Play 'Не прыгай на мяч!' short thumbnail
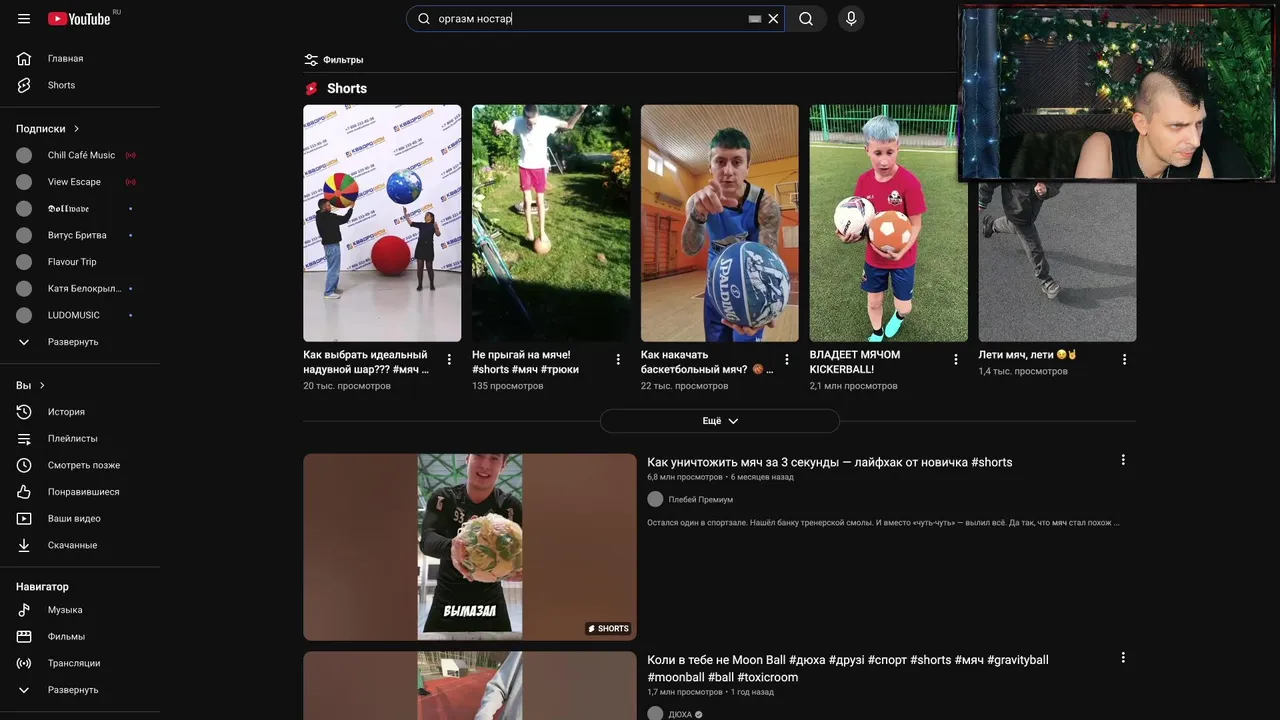This screenshot has height=720, width=1280. [x=551, y=223]
